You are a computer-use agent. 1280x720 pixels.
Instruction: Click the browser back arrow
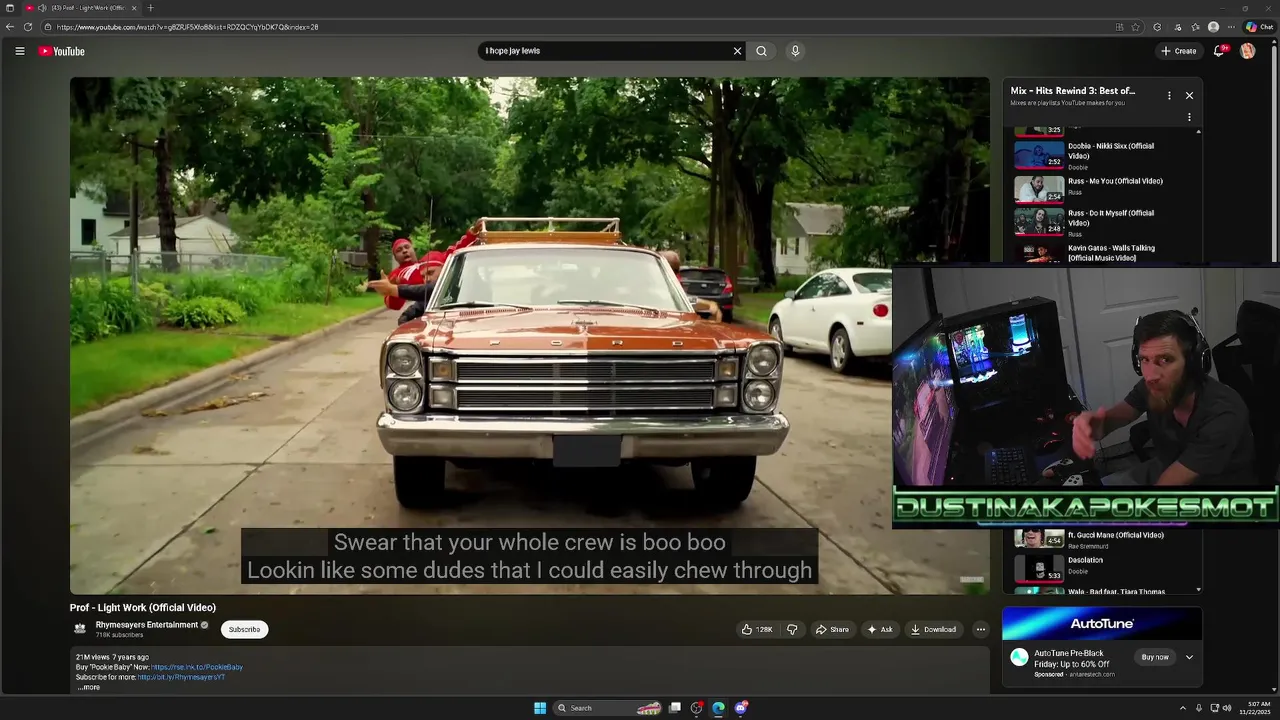pos(10,27)
